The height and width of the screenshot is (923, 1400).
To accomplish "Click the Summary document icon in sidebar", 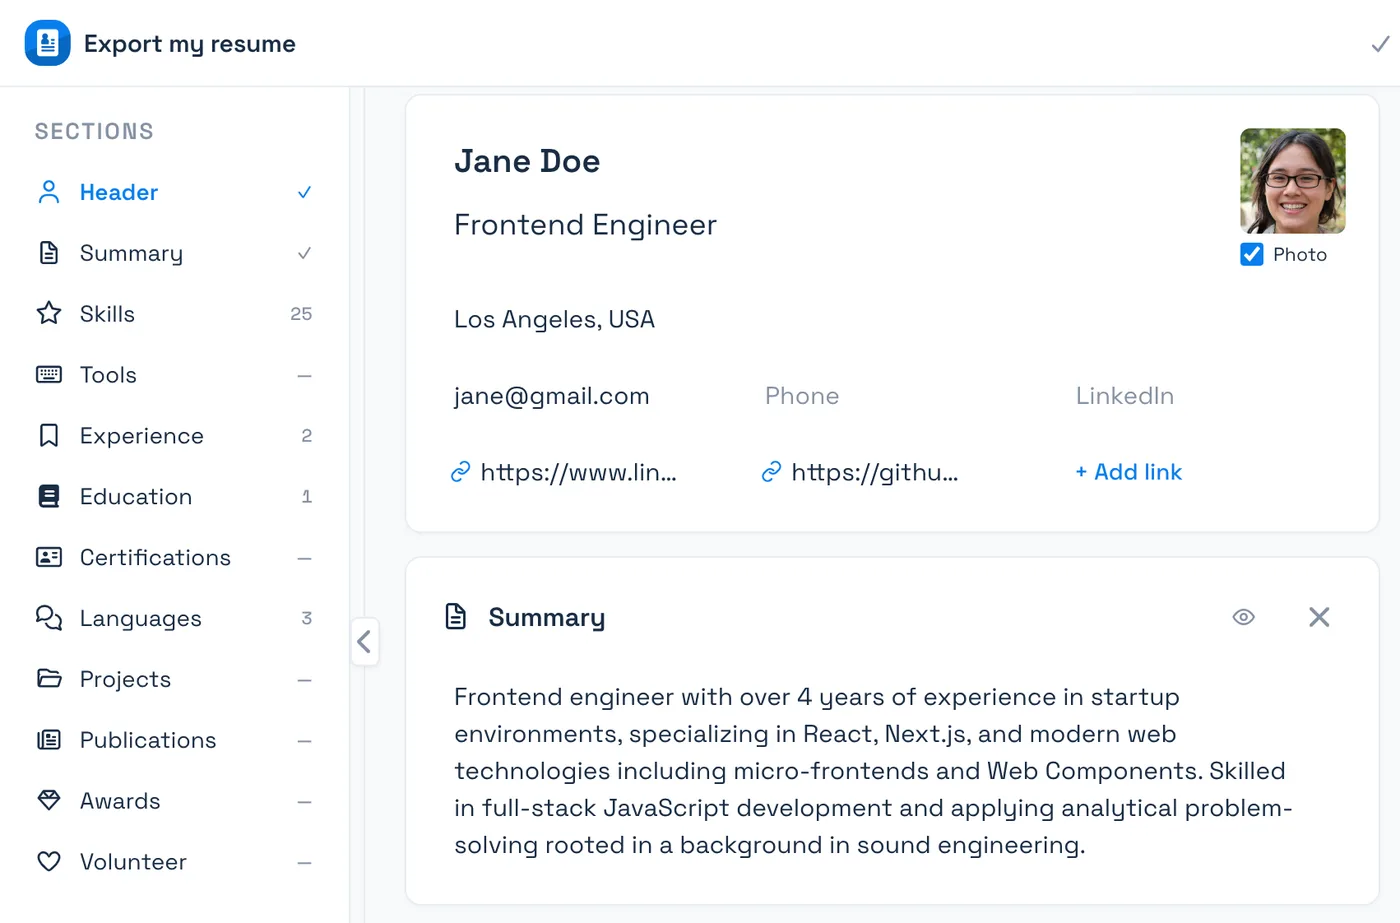I will pos(49,253).
